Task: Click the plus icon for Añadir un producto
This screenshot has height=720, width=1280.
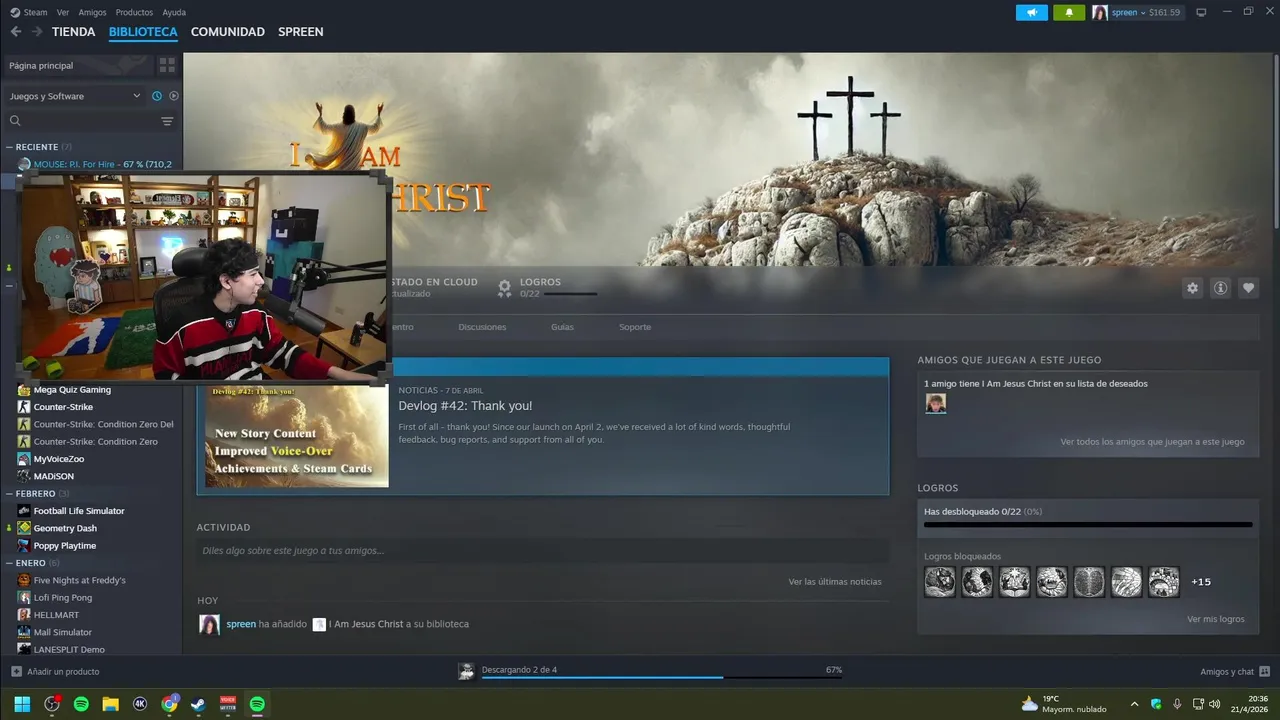Action: 16,672
